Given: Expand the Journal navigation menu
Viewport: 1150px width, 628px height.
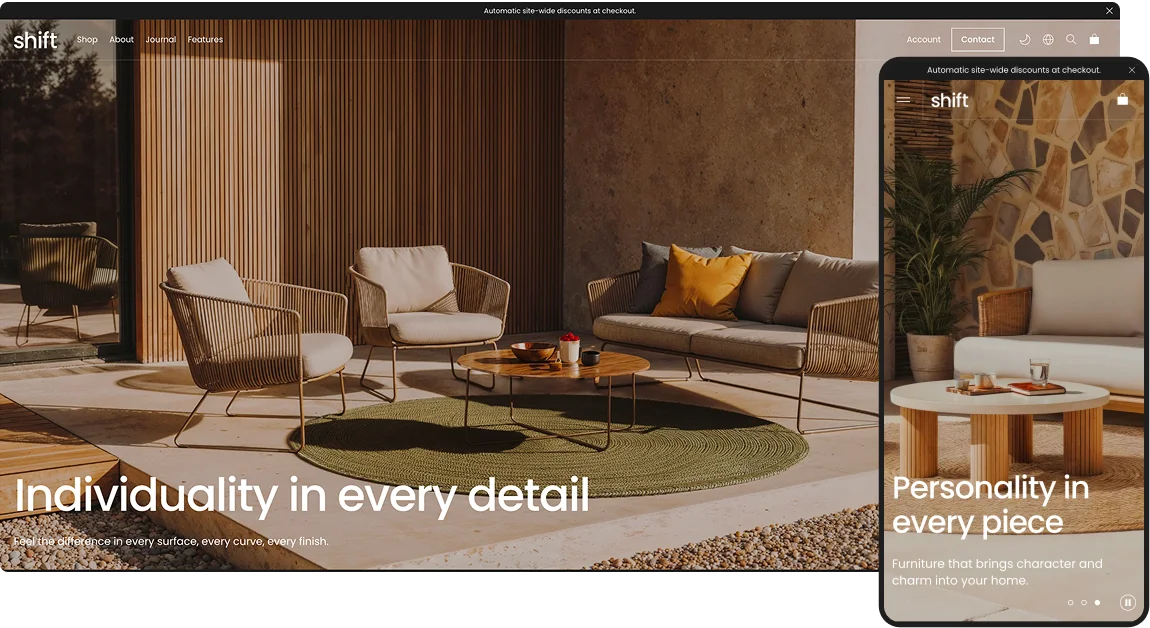Looking at the screenshot, I should pos(160,40).
